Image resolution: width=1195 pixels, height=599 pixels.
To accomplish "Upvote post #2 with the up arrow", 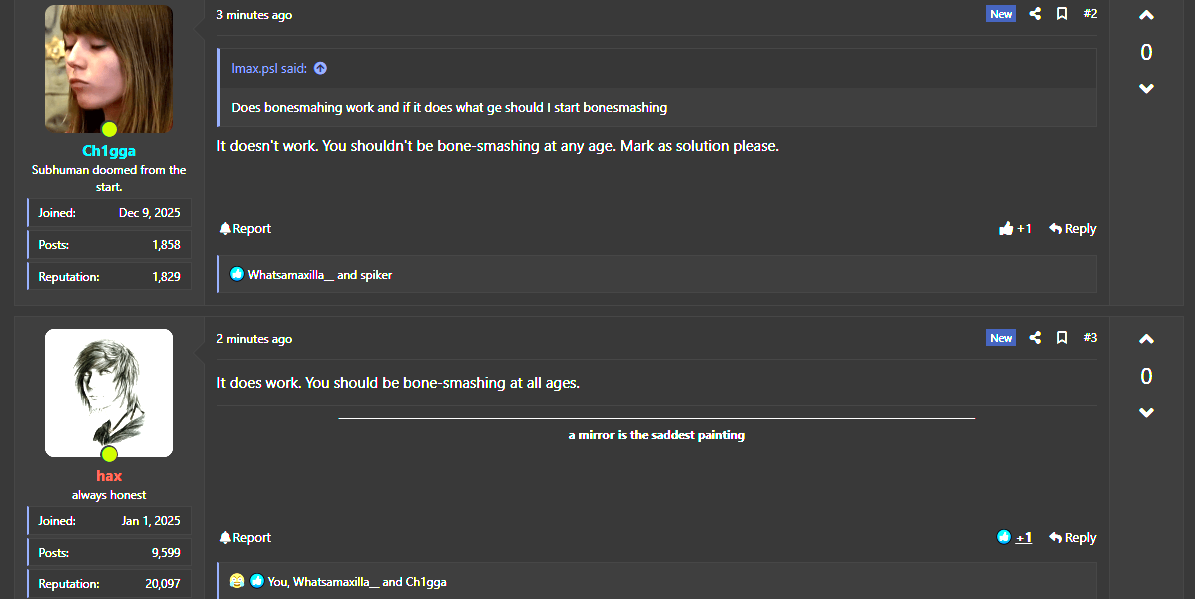I will (x=1146, y=16).
